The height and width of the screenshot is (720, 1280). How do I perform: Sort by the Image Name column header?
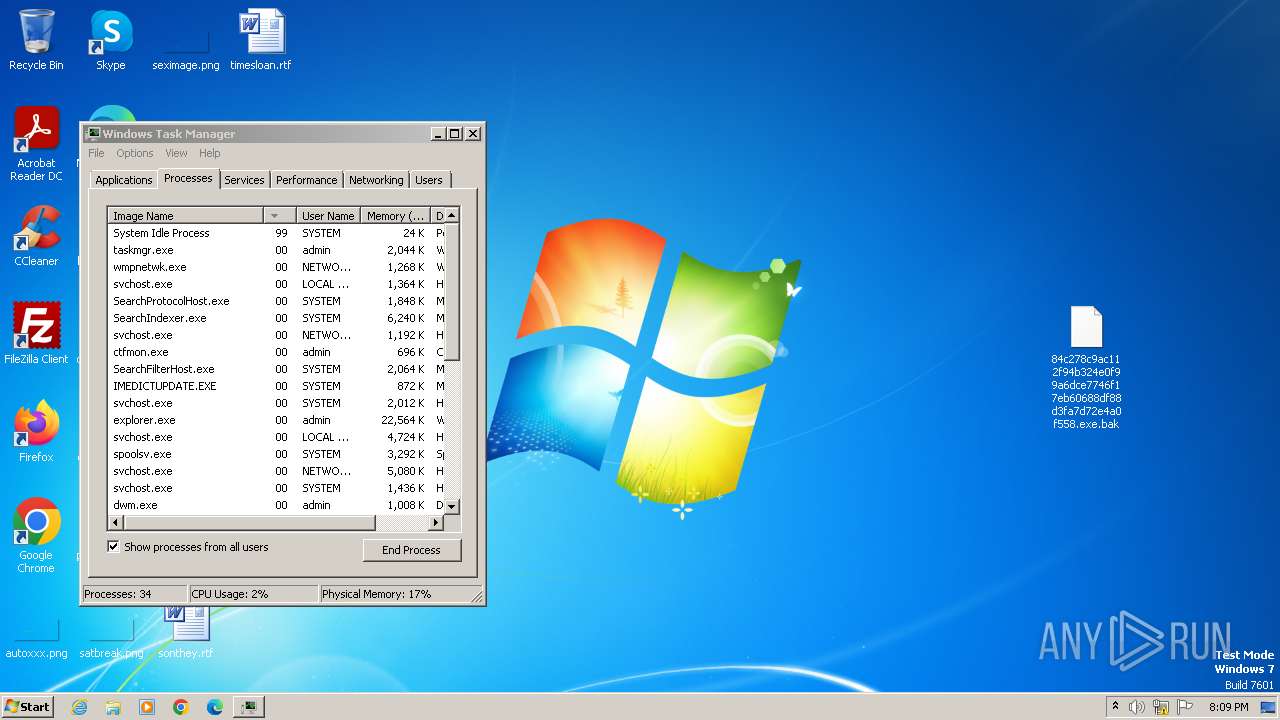click(185, 215)
